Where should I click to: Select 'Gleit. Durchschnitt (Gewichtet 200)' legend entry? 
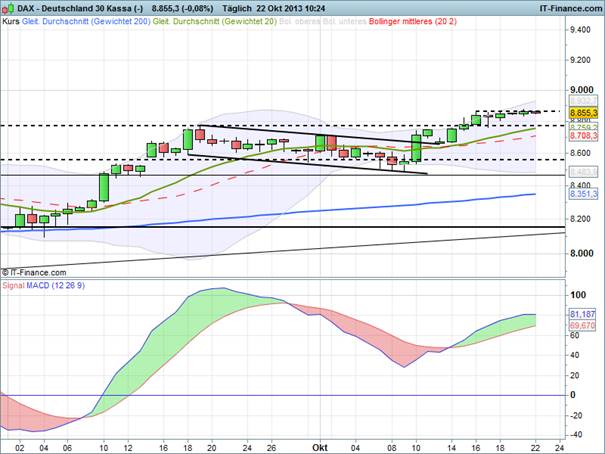86,22
